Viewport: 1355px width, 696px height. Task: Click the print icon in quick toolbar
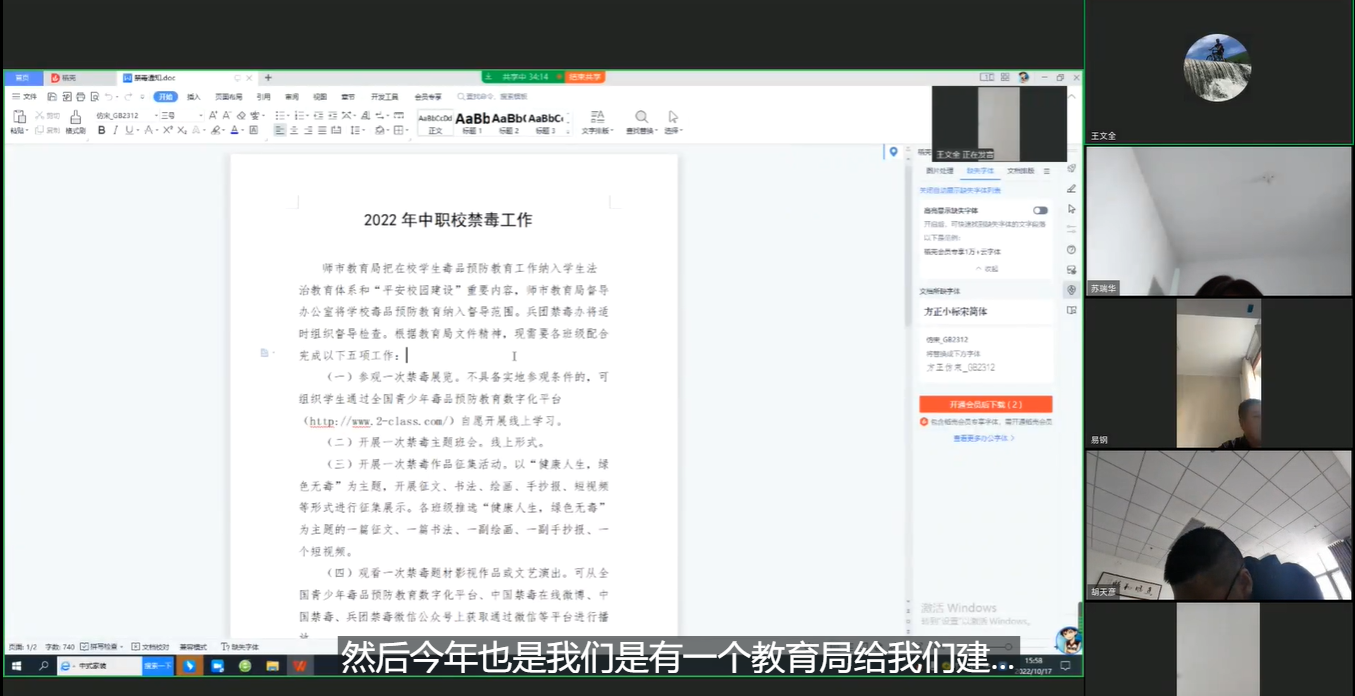click(80, 97)
